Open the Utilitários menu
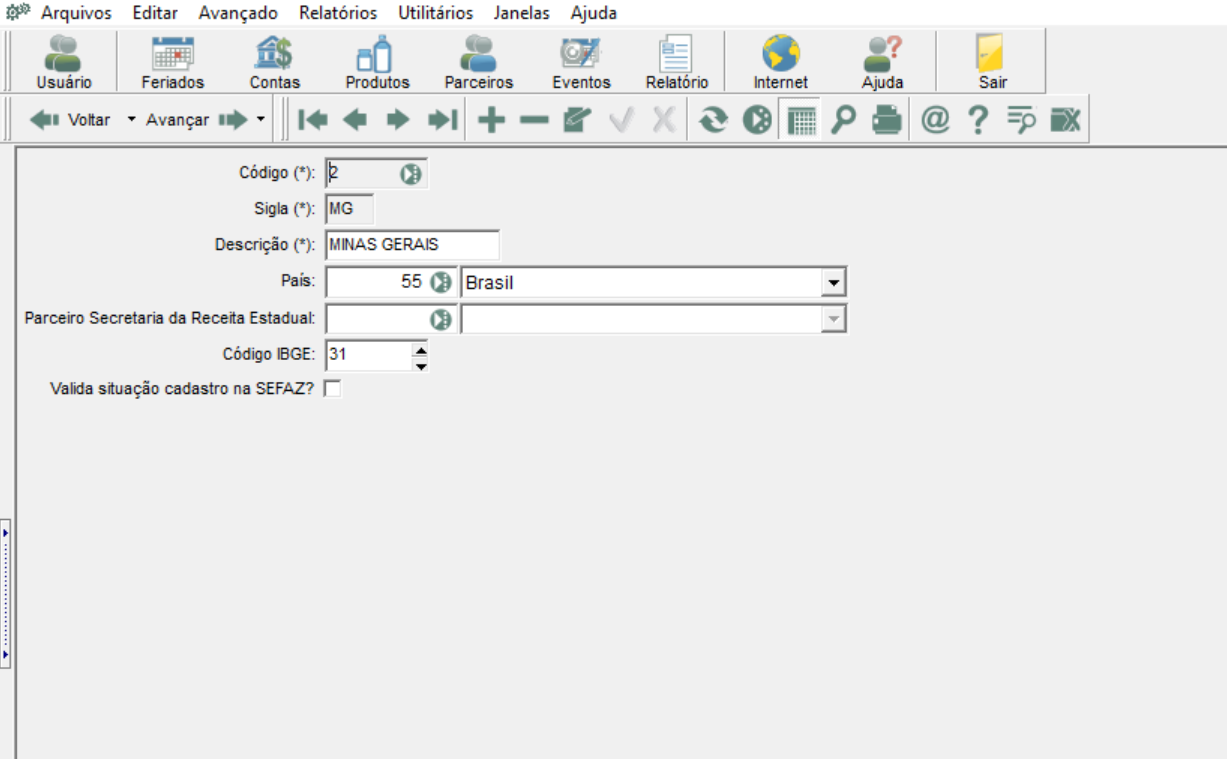 (435, 13)
